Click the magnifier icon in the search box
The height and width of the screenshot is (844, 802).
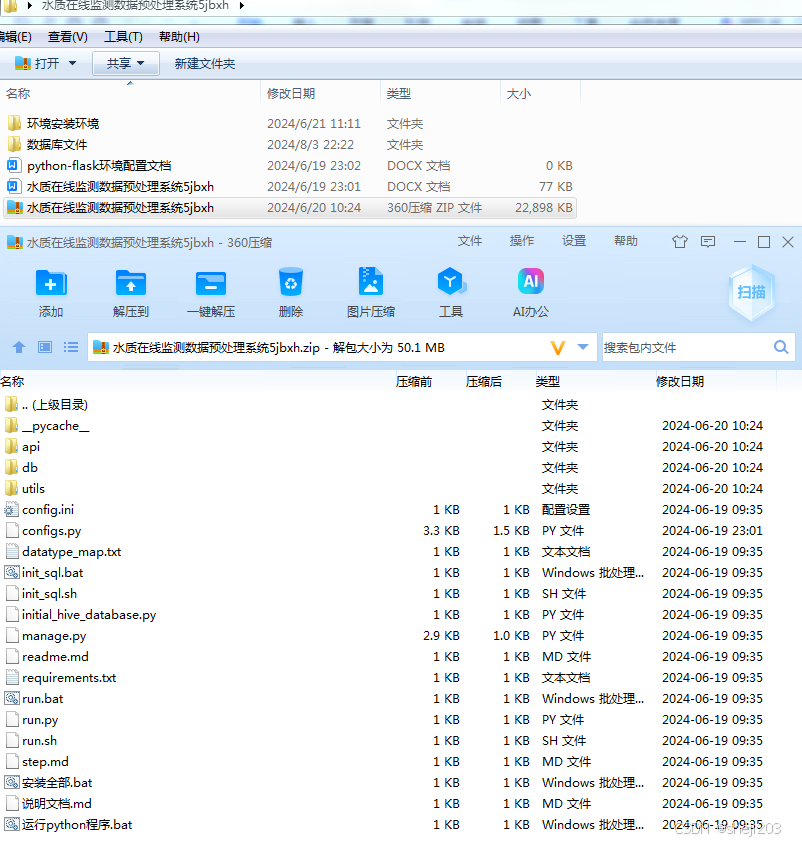[781, 347]
